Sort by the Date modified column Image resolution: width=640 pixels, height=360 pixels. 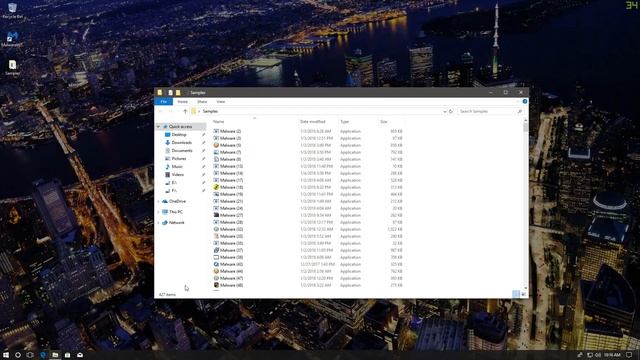coord(313,122)
